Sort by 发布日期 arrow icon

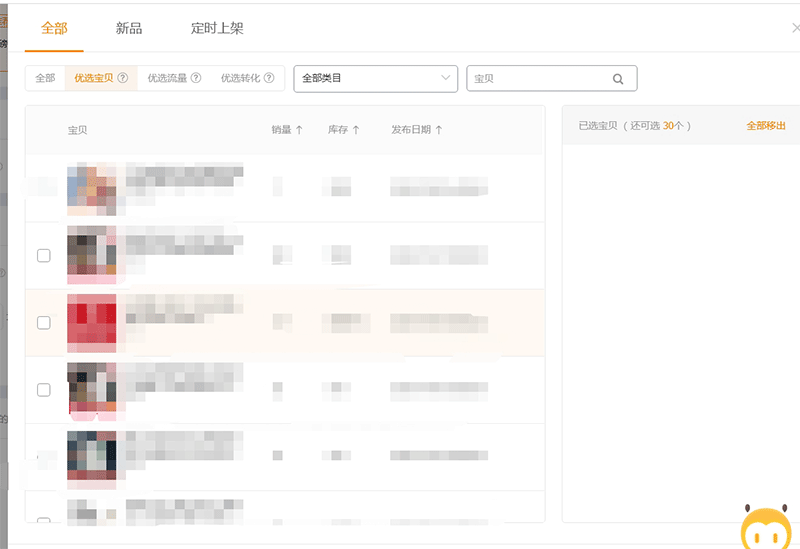(x=439, y=130)
